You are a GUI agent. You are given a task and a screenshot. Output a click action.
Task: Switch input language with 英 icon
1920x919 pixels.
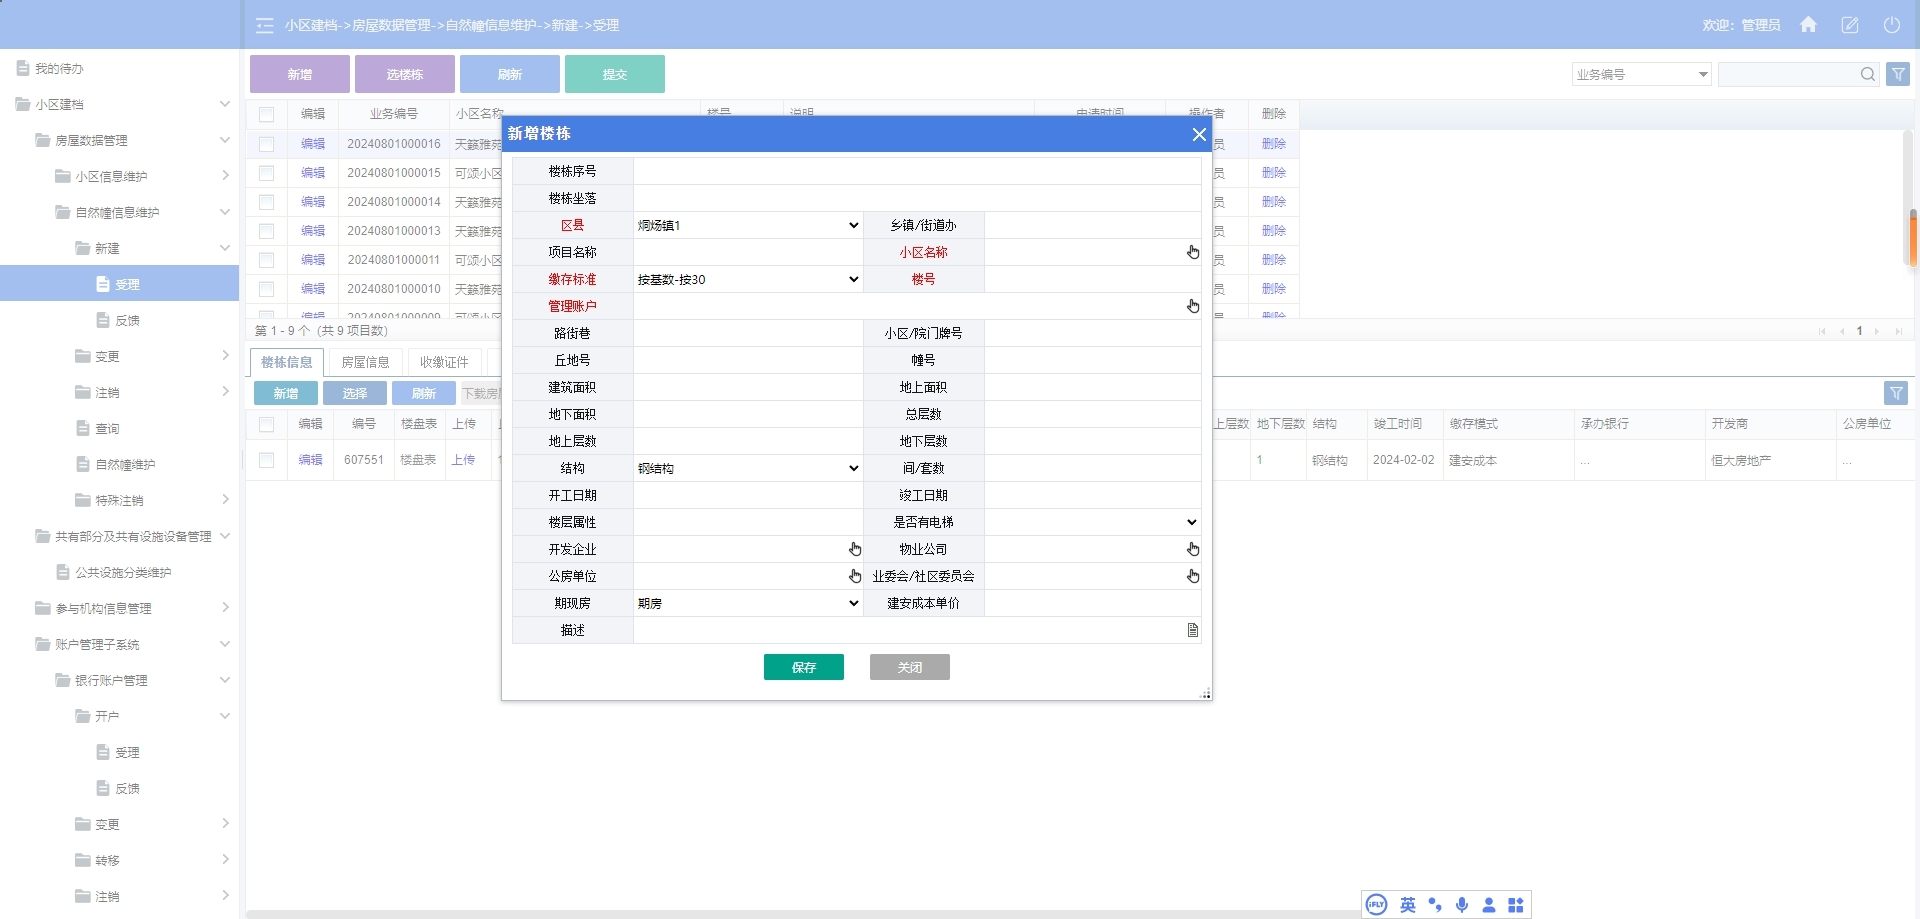1408,905
